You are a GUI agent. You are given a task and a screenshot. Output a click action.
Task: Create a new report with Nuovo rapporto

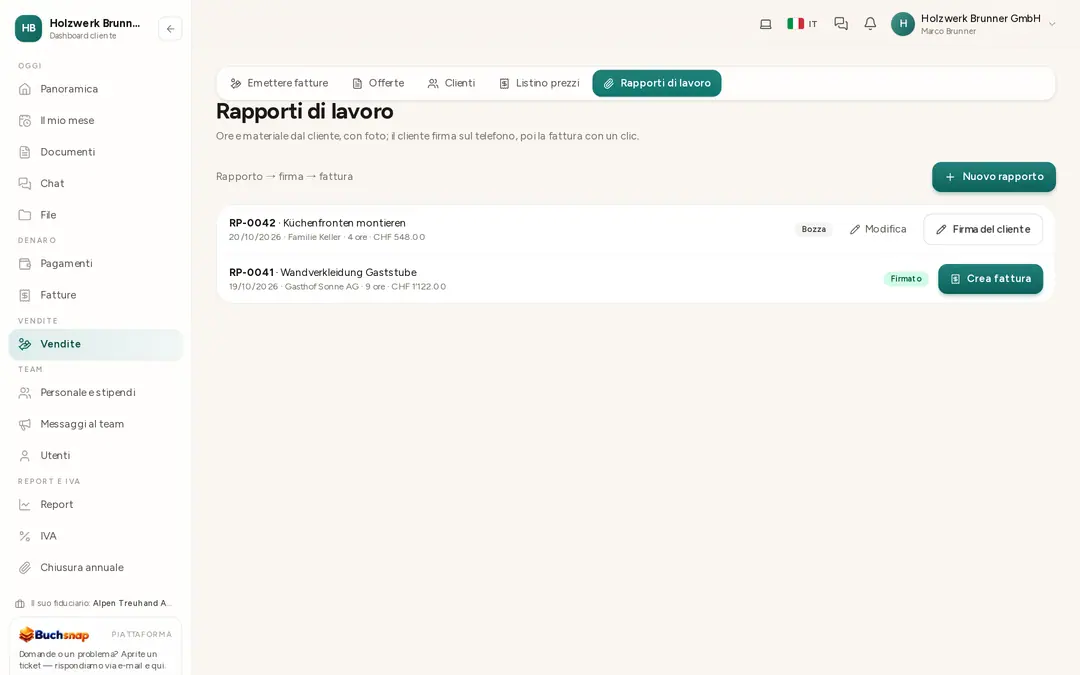point(994,177)
